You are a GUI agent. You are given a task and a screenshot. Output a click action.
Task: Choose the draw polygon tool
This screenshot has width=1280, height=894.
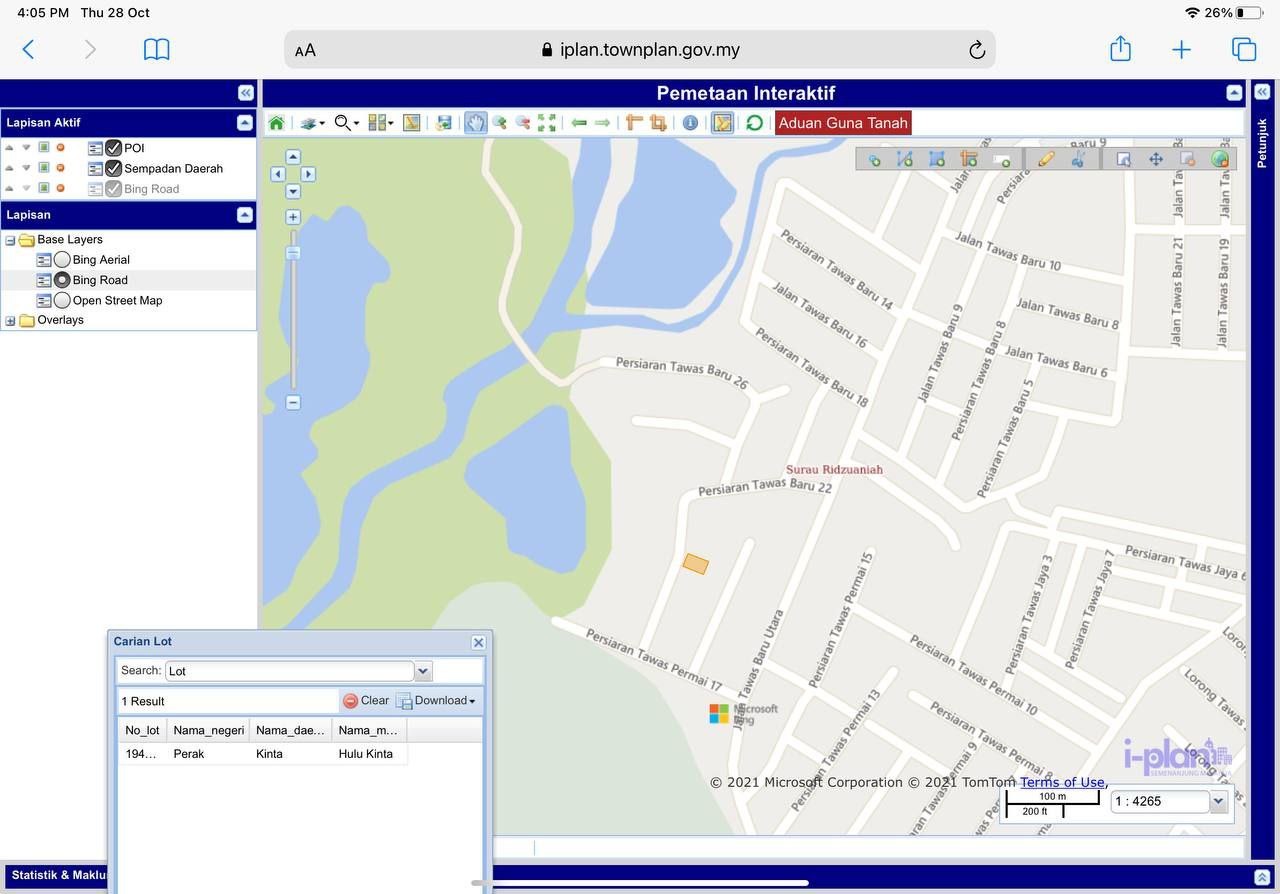(937, 159)
